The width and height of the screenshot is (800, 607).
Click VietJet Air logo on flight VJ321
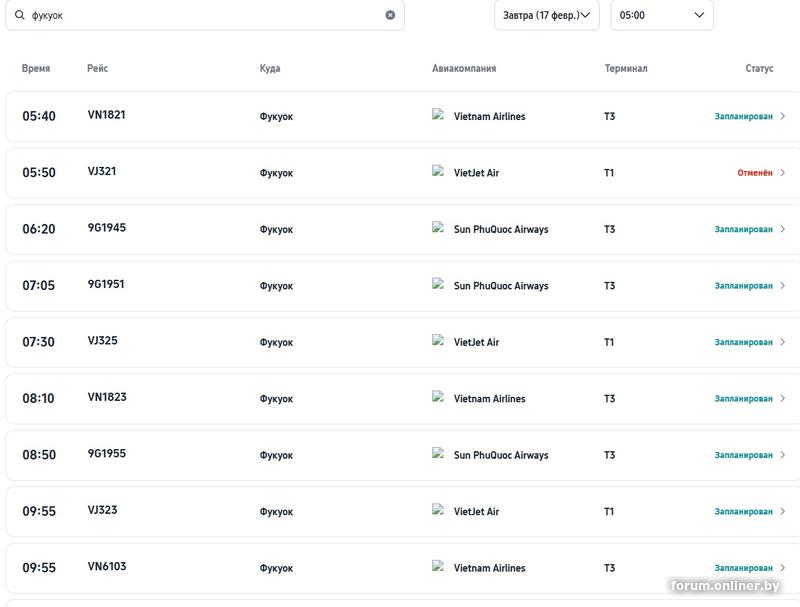(x=438, y=171)
